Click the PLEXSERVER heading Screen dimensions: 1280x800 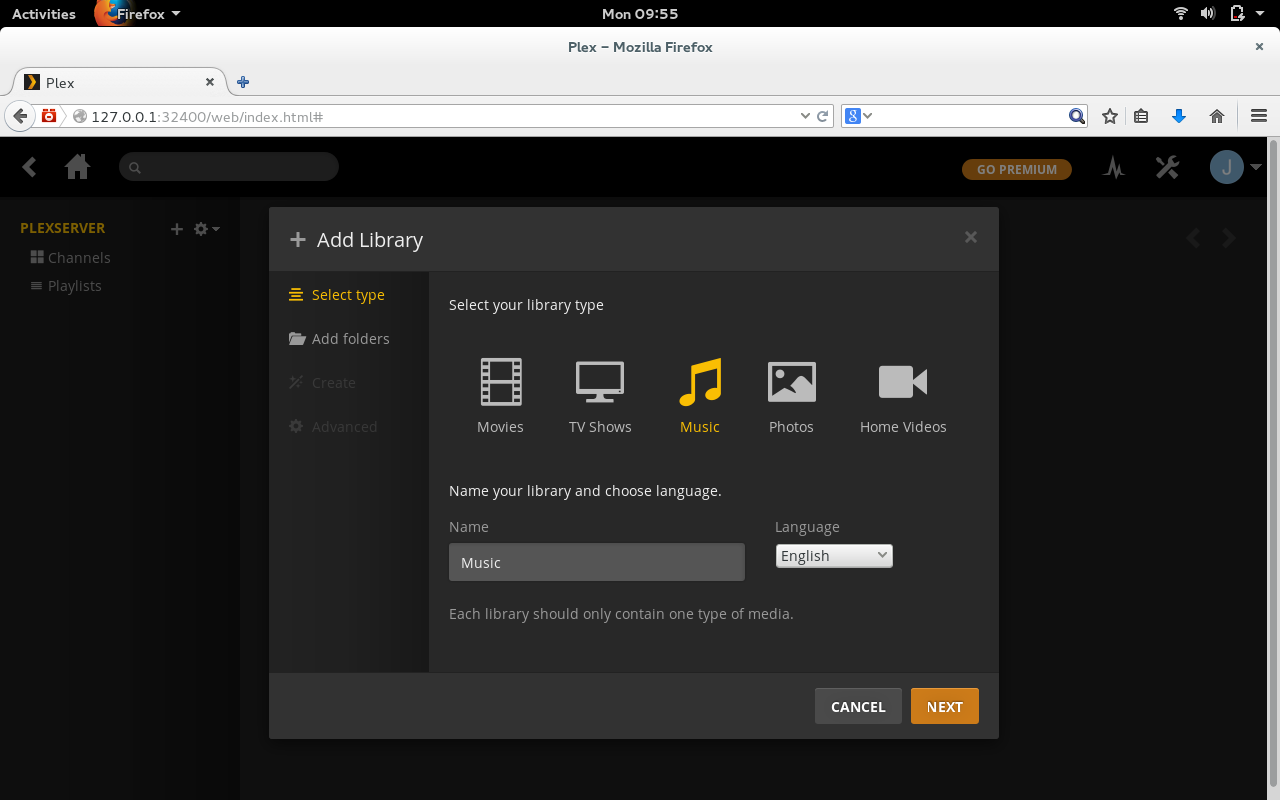tap(62, 228)
